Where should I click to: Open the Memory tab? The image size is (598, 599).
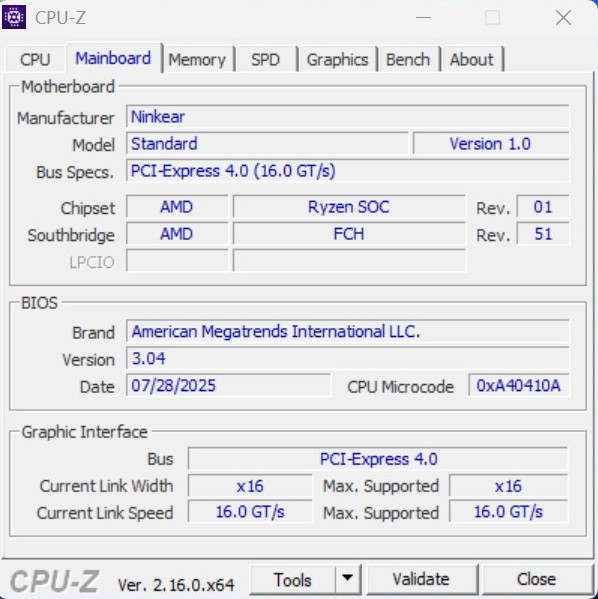pyautogui.click(x=197, y=60)
